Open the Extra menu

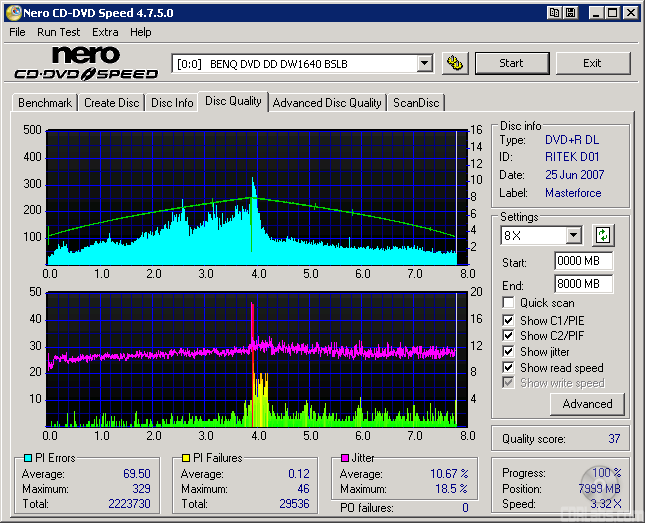point(105,32)
